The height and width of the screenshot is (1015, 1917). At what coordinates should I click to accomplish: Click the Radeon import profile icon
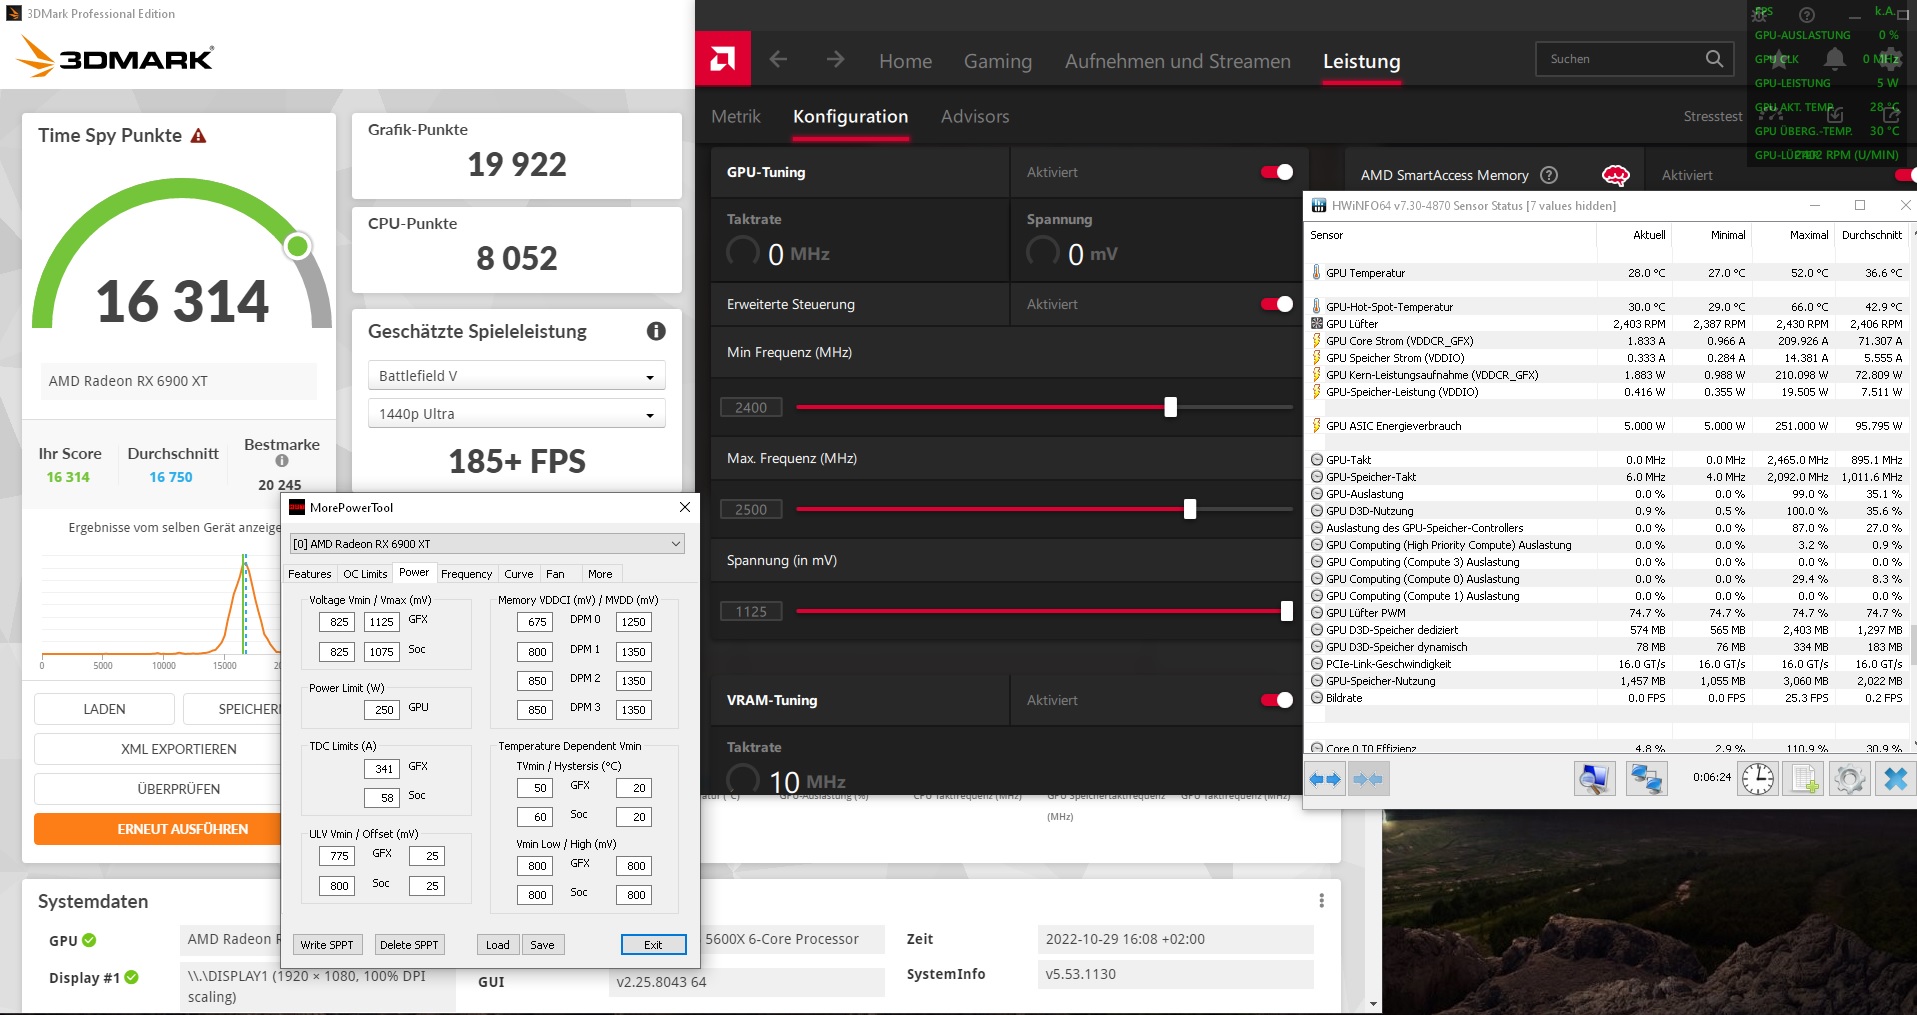coord(1835,116)
